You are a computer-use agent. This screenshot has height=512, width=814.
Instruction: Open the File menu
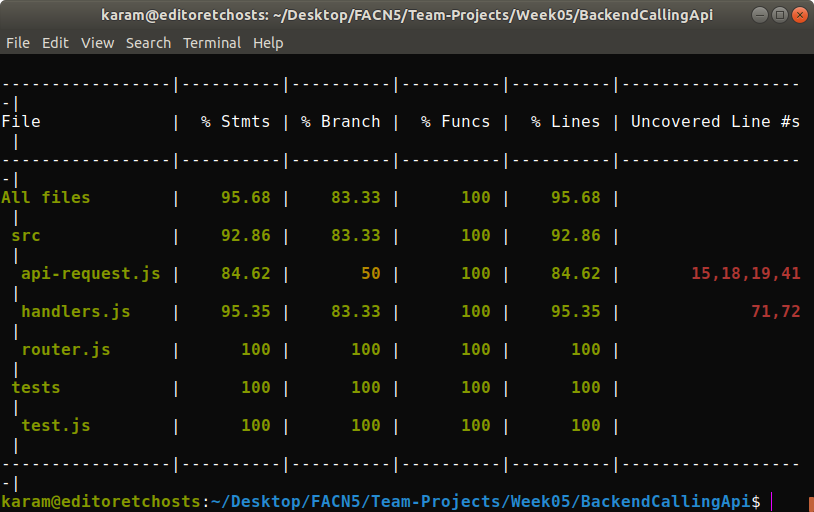tap(18, 43)
